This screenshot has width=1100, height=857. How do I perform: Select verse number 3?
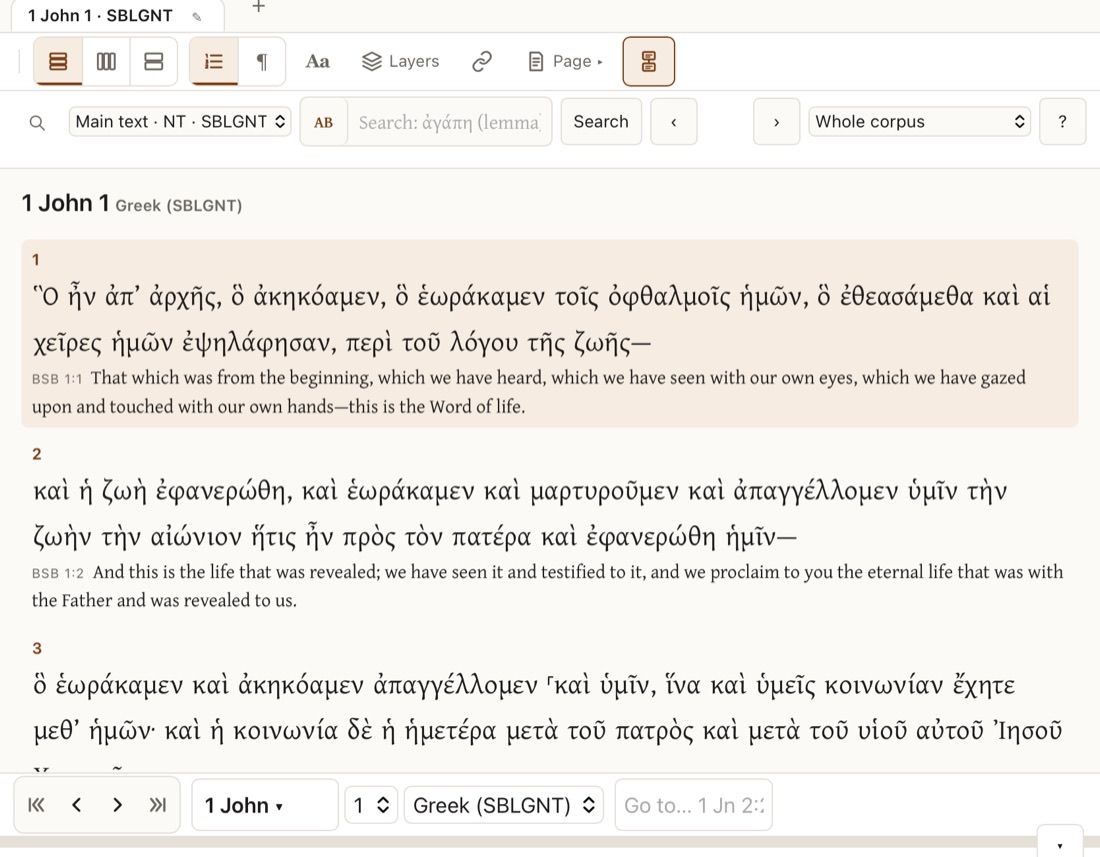click(x=36, y=649)
